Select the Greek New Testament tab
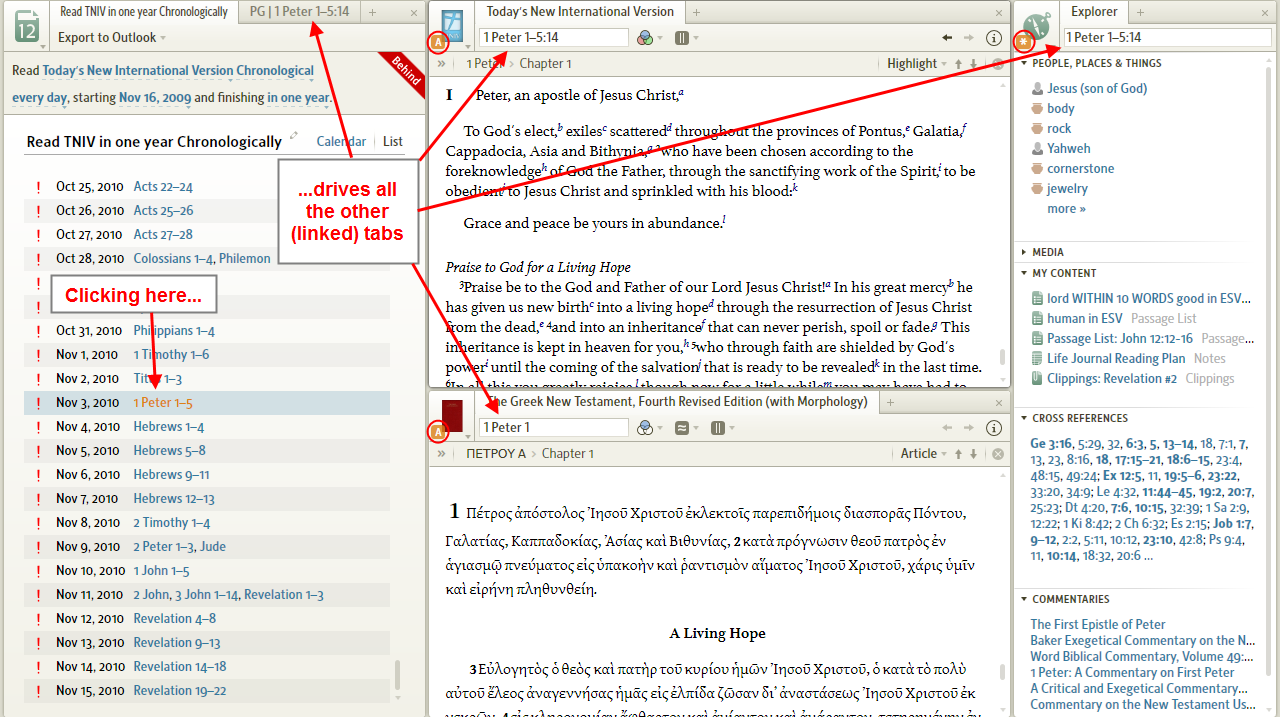 pyautogui.click(x=679, y=402)
